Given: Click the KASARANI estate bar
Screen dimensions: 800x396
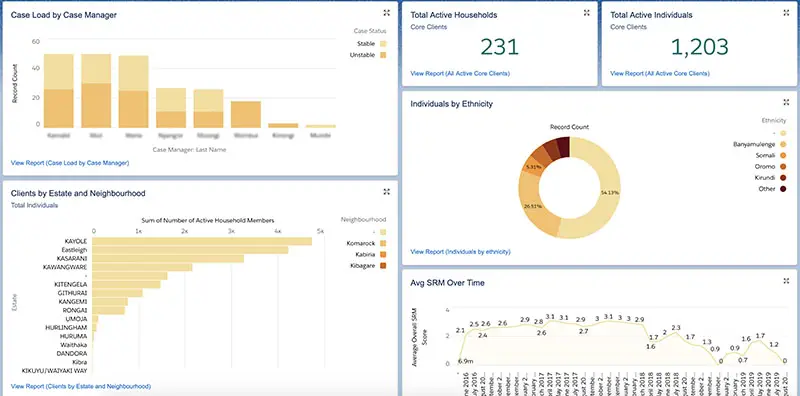Looking at the screenshot, I should 168,259.
